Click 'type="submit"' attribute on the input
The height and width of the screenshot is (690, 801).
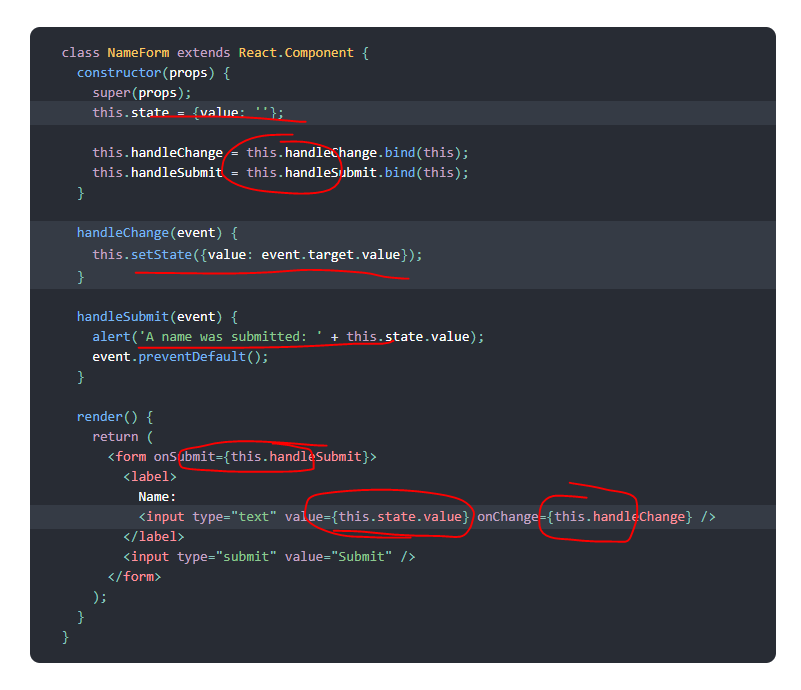[x=227, y=557]
